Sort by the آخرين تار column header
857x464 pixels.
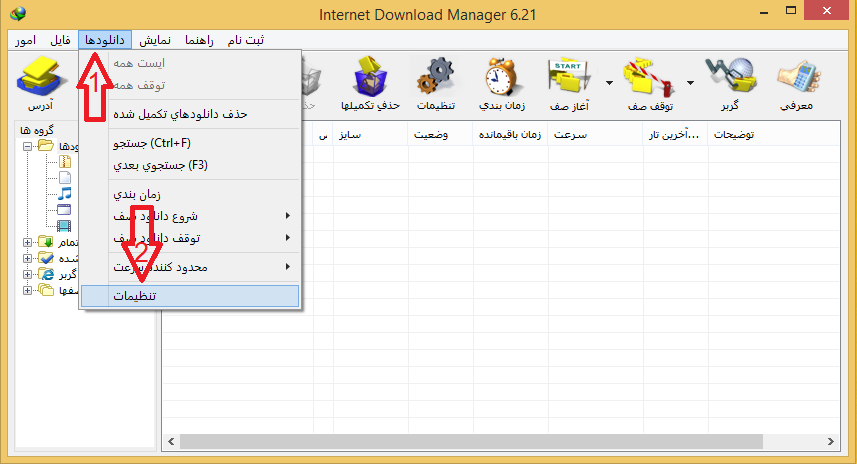pyautogui.click(x=676, y=134)
